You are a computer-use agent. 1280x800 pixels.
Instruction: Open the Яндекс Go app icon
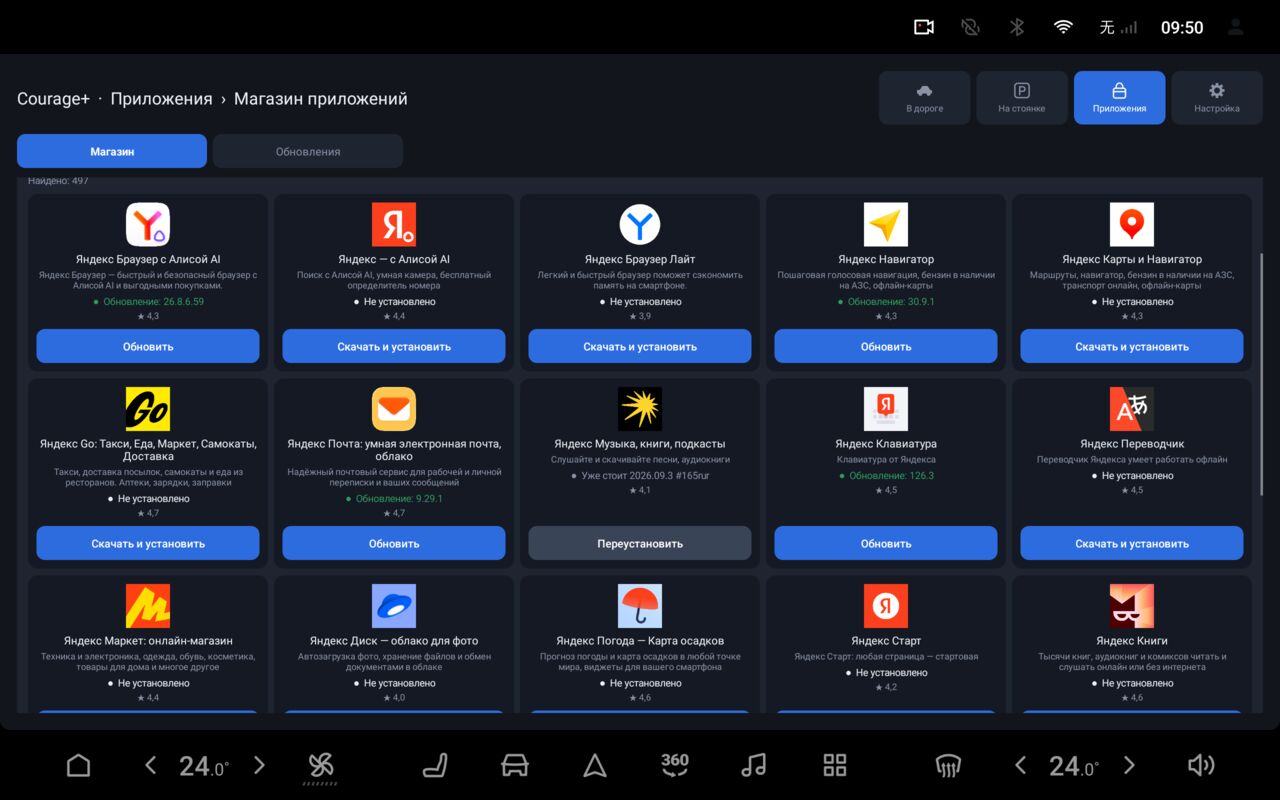tap(148, 409)
